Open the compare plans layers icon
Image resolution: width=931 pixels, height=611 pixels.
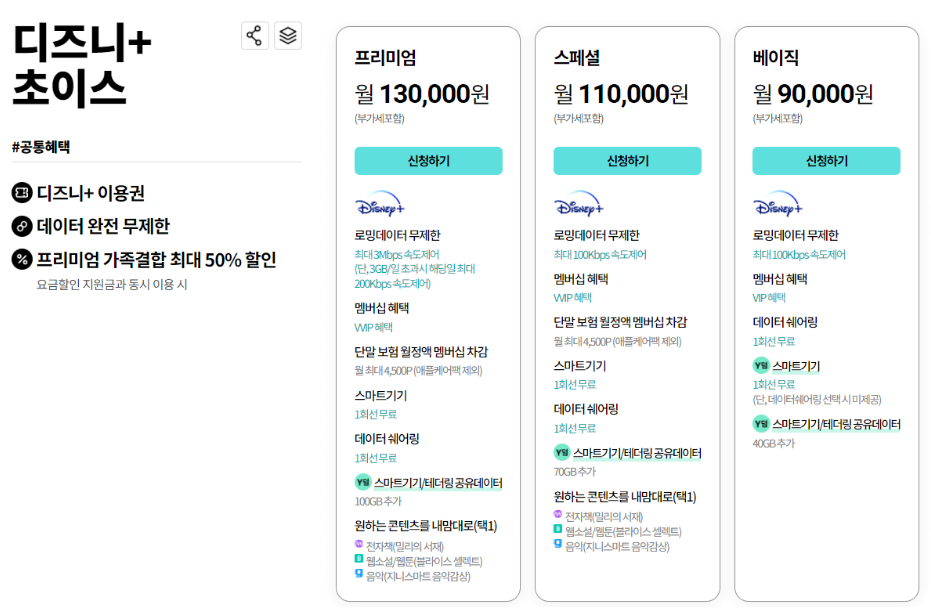[288, 36]
